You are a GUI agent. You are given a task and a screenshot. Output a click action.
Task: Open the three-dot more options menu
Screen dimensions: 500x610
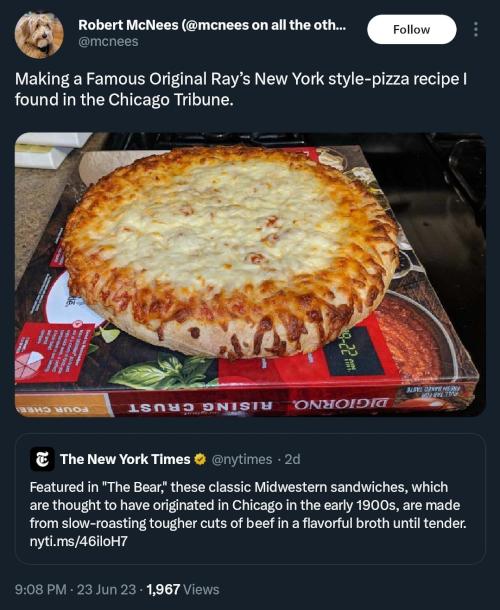point(475,30)
